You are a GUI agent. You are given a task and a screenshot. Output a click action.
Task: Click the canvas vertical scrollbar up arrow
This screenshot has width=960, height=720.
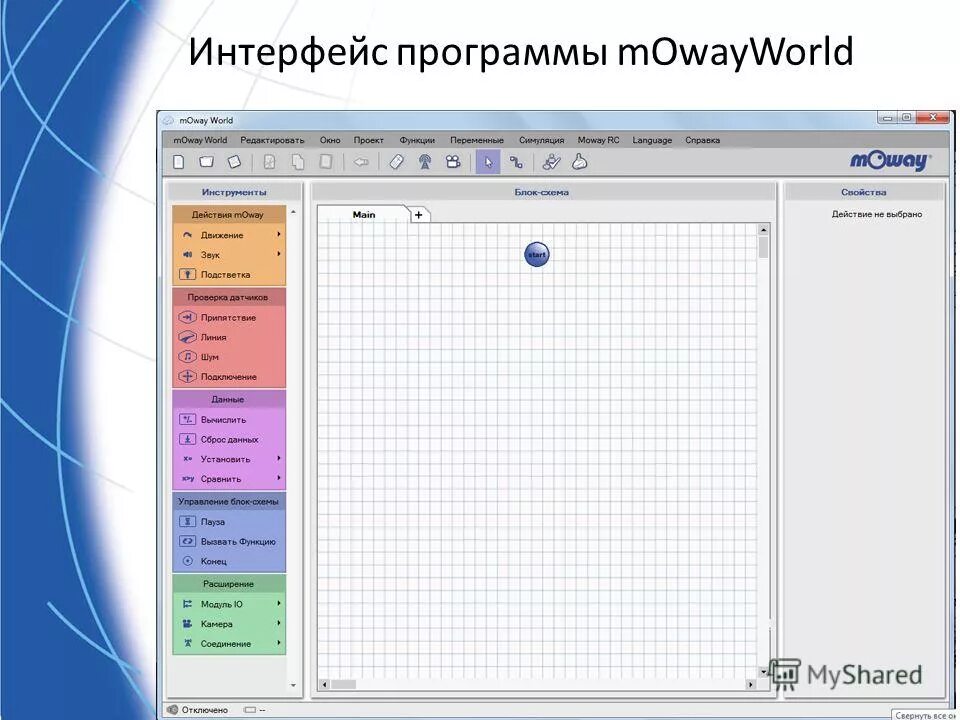click(x=763, y=230)
